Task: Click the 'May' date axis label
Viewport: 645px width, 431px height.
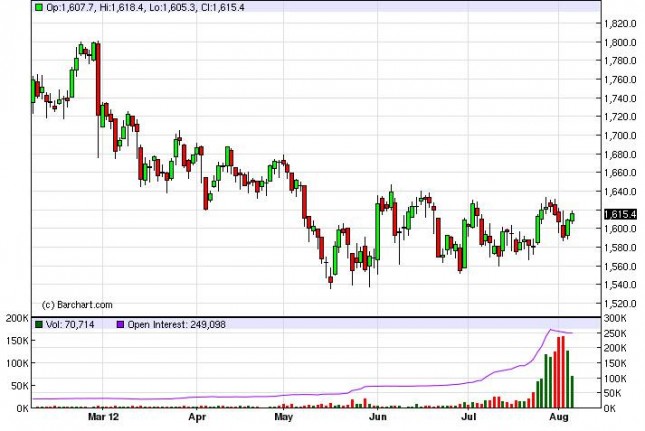Action: 283,417
